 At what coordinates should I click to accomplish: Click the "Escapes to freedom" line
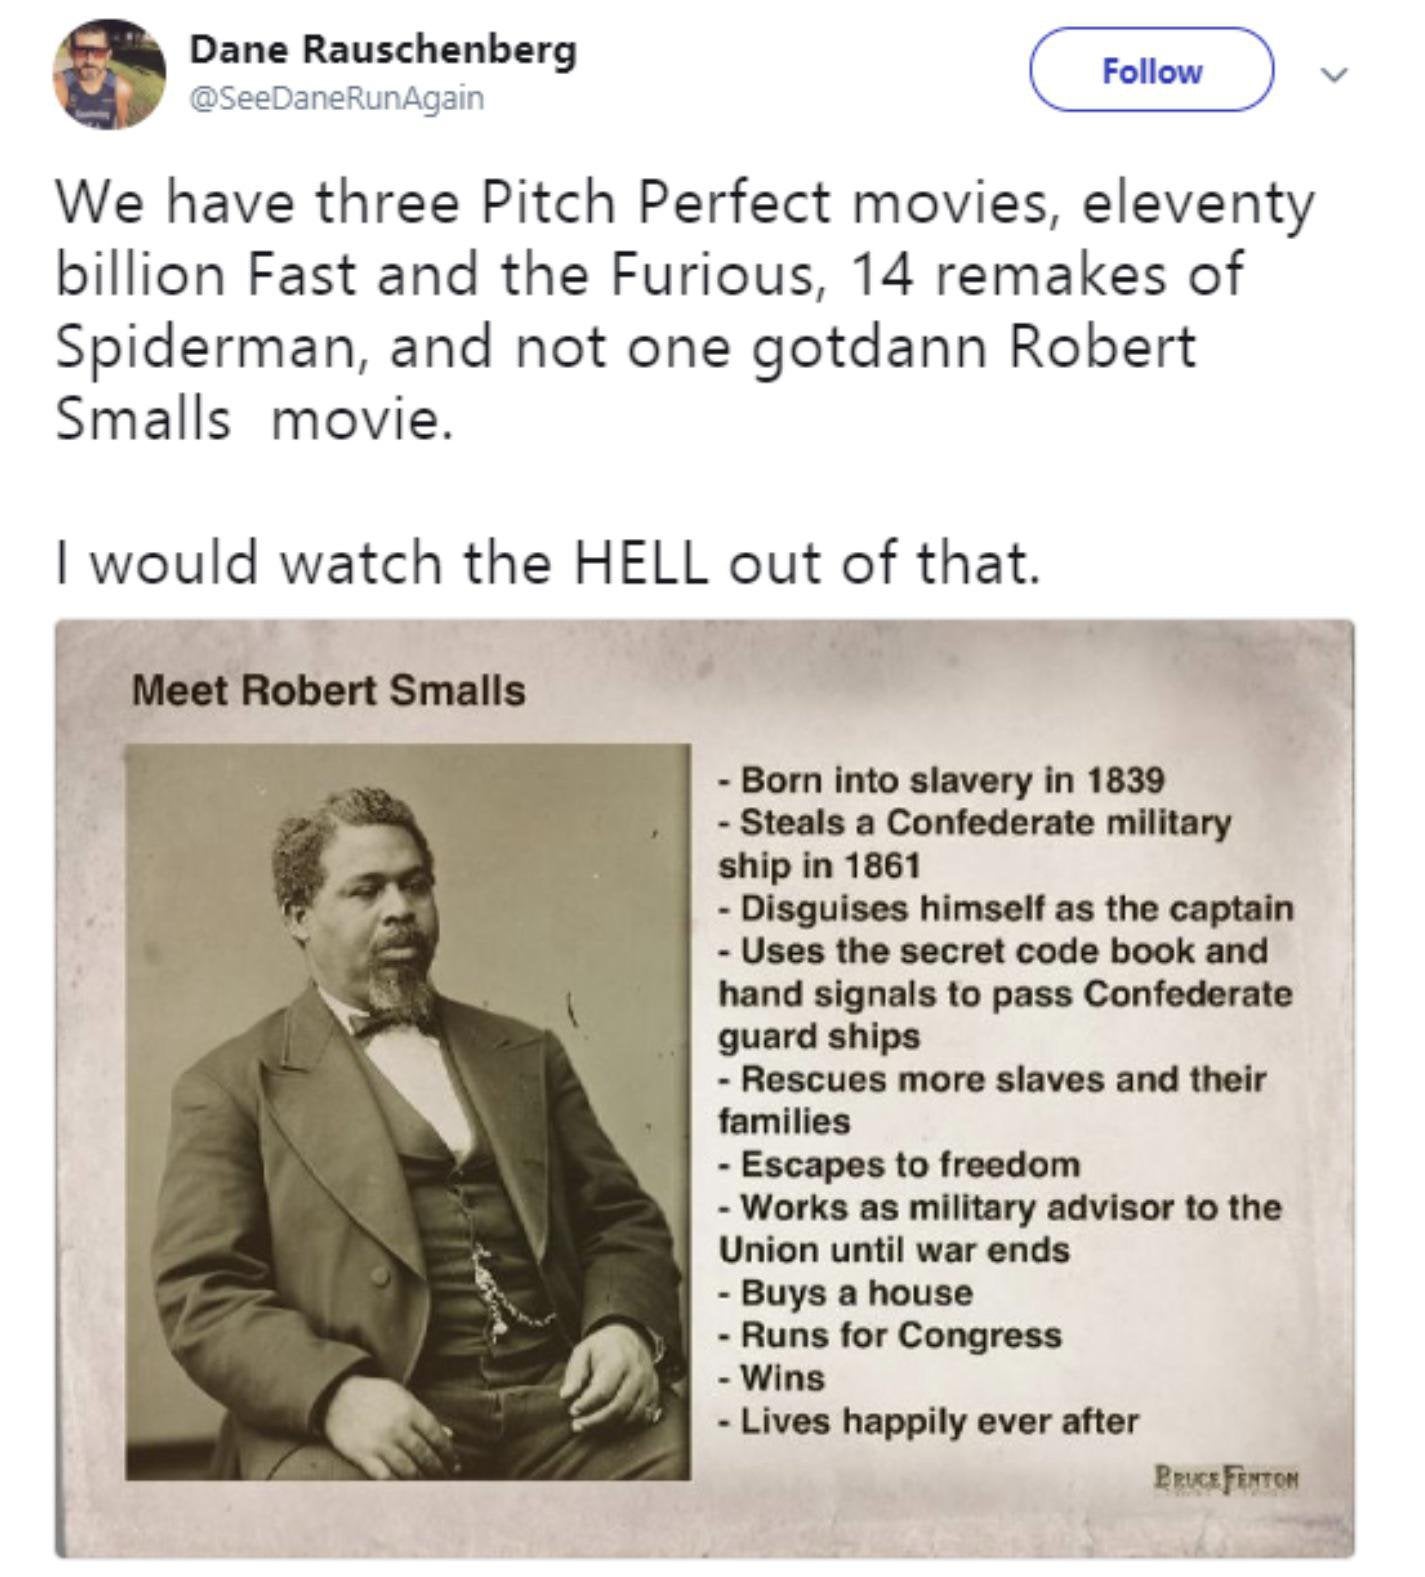click(899, 1164)
